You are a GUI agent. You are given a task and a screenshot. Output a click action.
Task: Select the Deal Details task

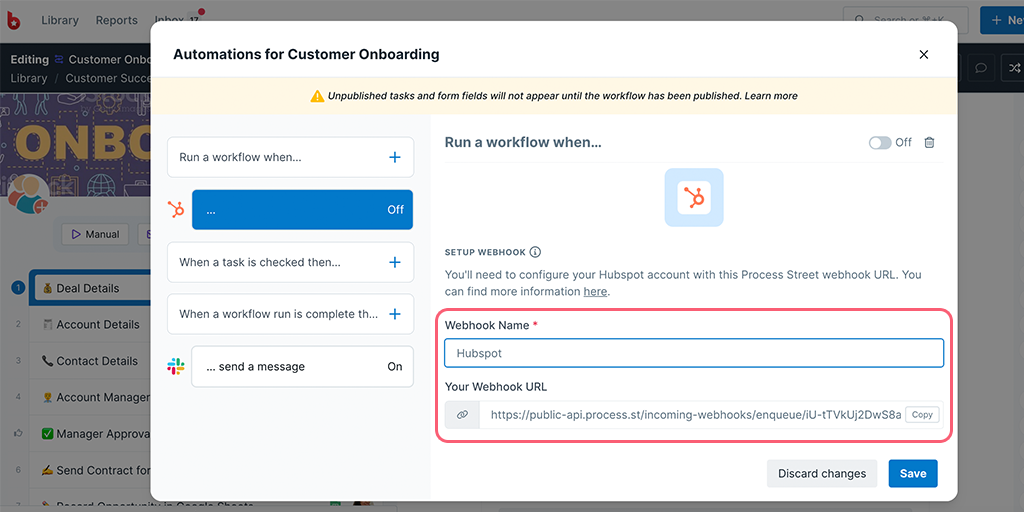92,288
